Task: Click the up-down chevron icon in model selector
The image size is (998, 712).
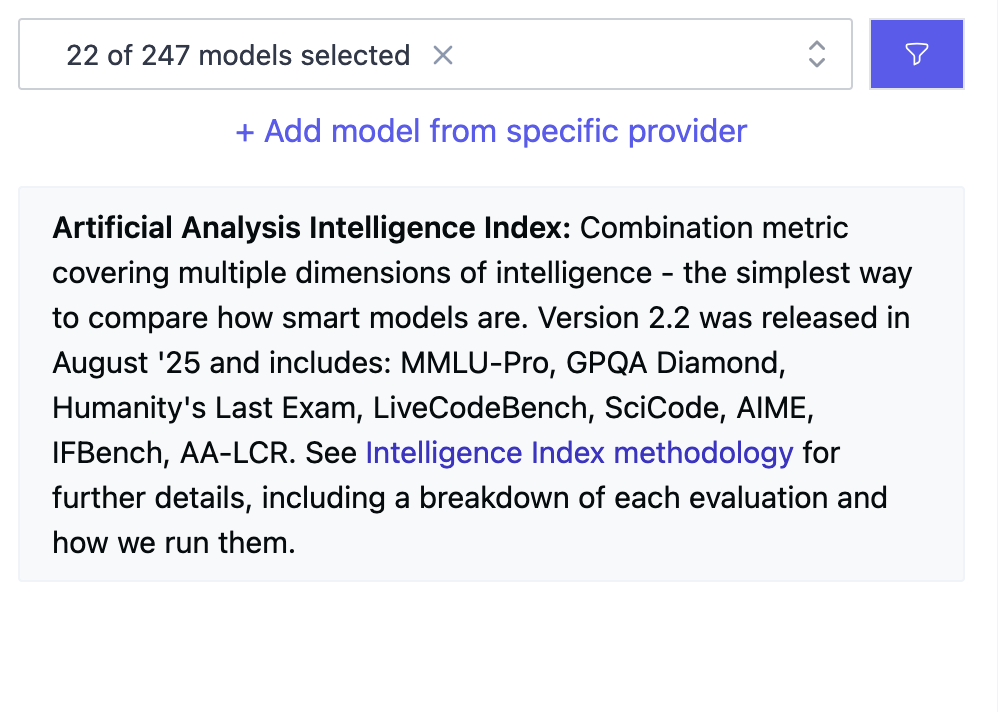Action: click(x=817, y=54)
